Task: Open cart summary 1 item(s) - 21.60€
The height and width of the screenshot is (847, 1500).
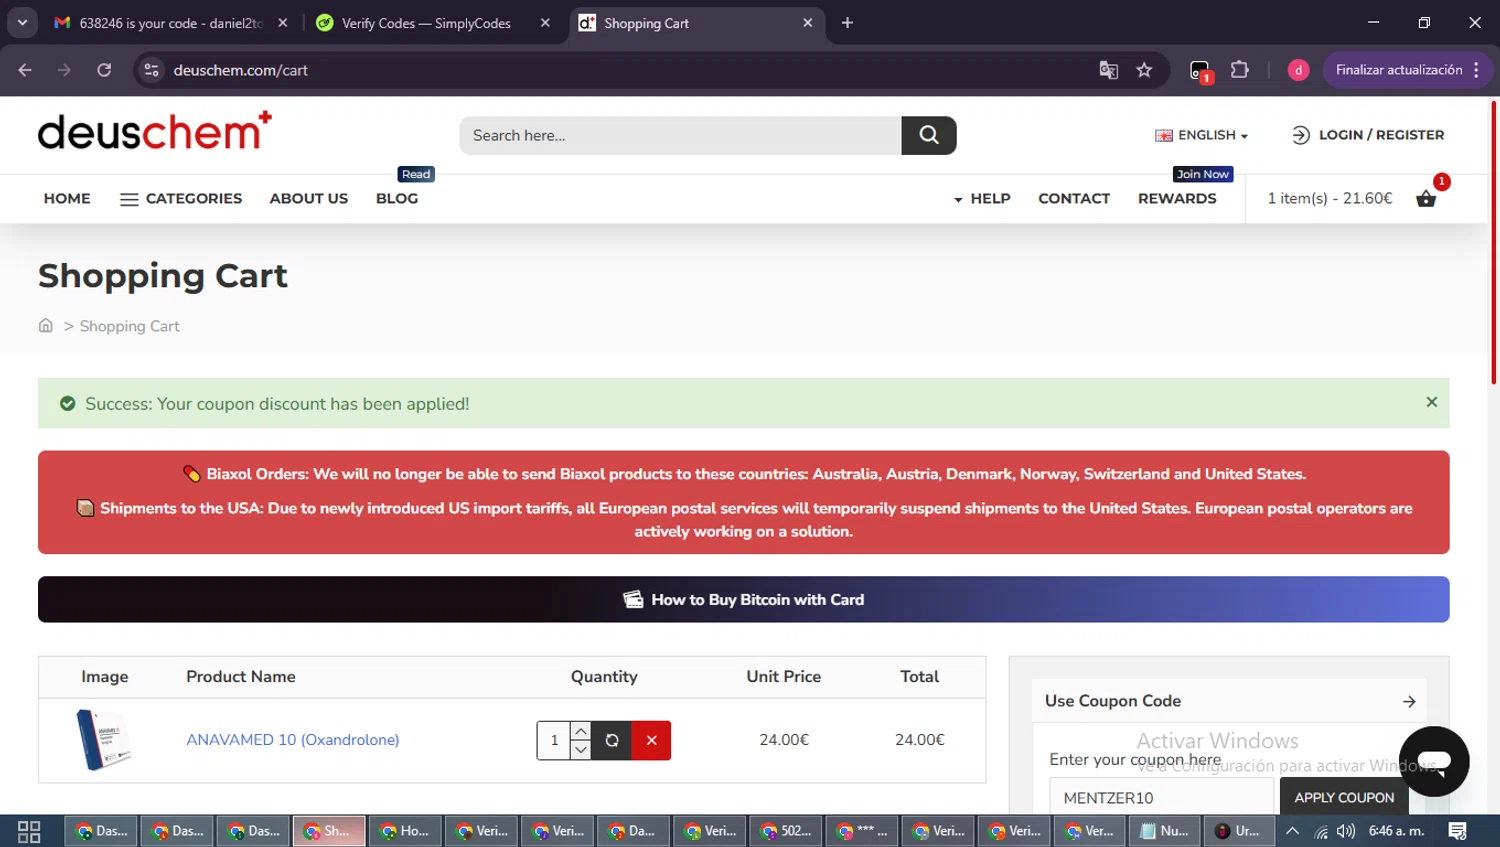Action: (x=1329, y=198)
